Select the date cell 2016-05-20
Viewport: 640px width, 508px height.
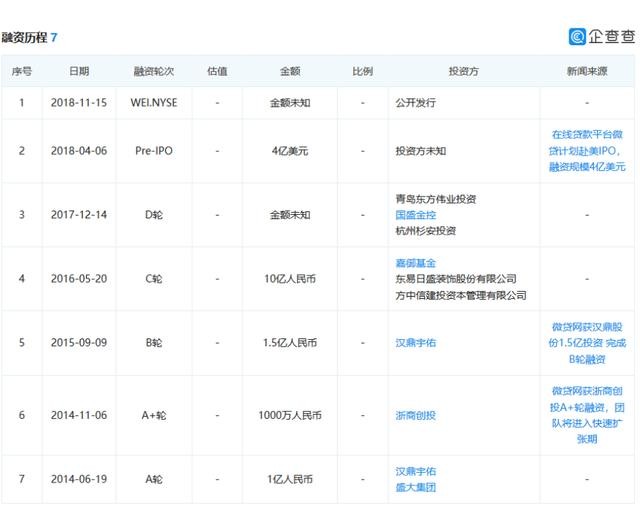pyautogui.click(x=79, y=279)
